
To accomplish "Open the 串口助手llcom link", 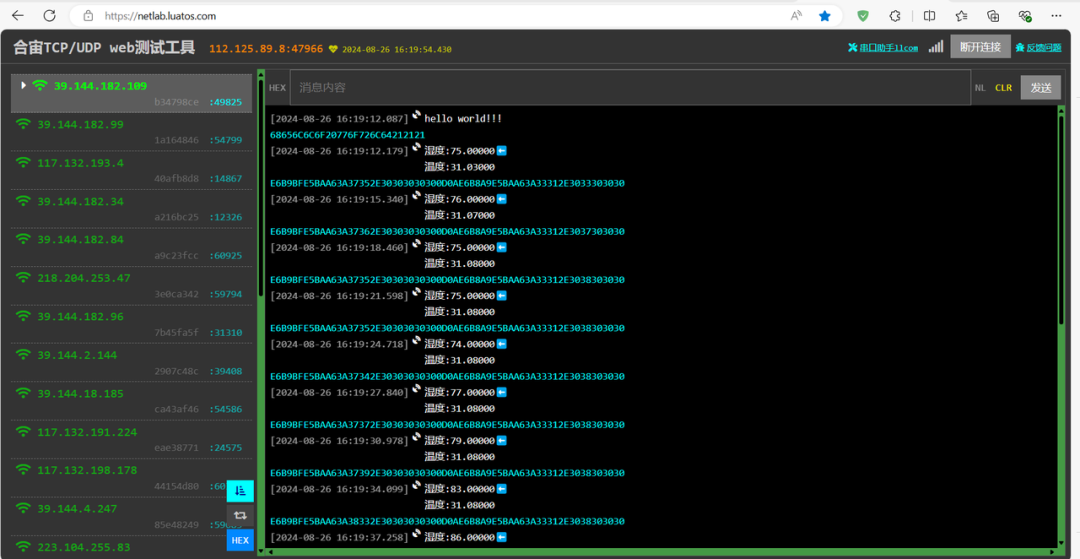I will pos(889,48).
